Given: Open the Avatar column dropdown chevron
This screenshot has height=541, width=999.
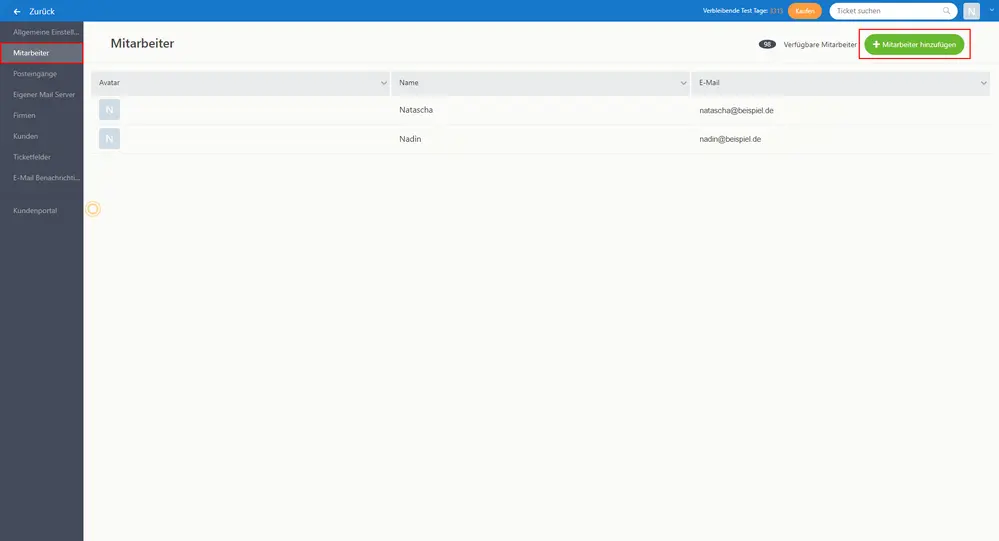Looking at the screenshot, I should click(384, 83).
